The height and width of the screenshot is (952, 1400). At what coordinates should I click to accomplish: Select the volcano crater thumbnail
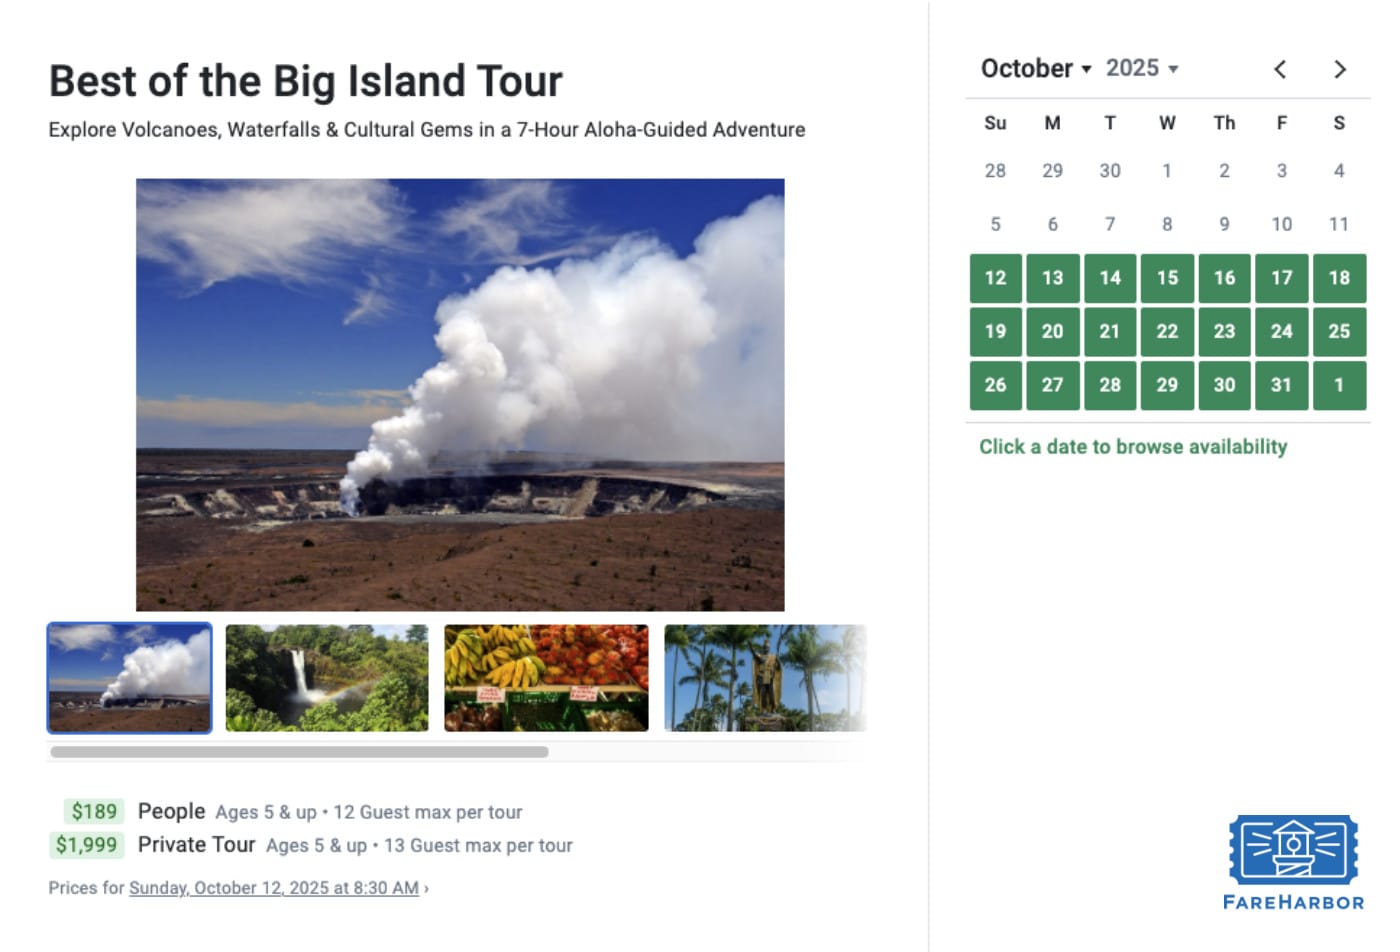click(x=129, y=678)
